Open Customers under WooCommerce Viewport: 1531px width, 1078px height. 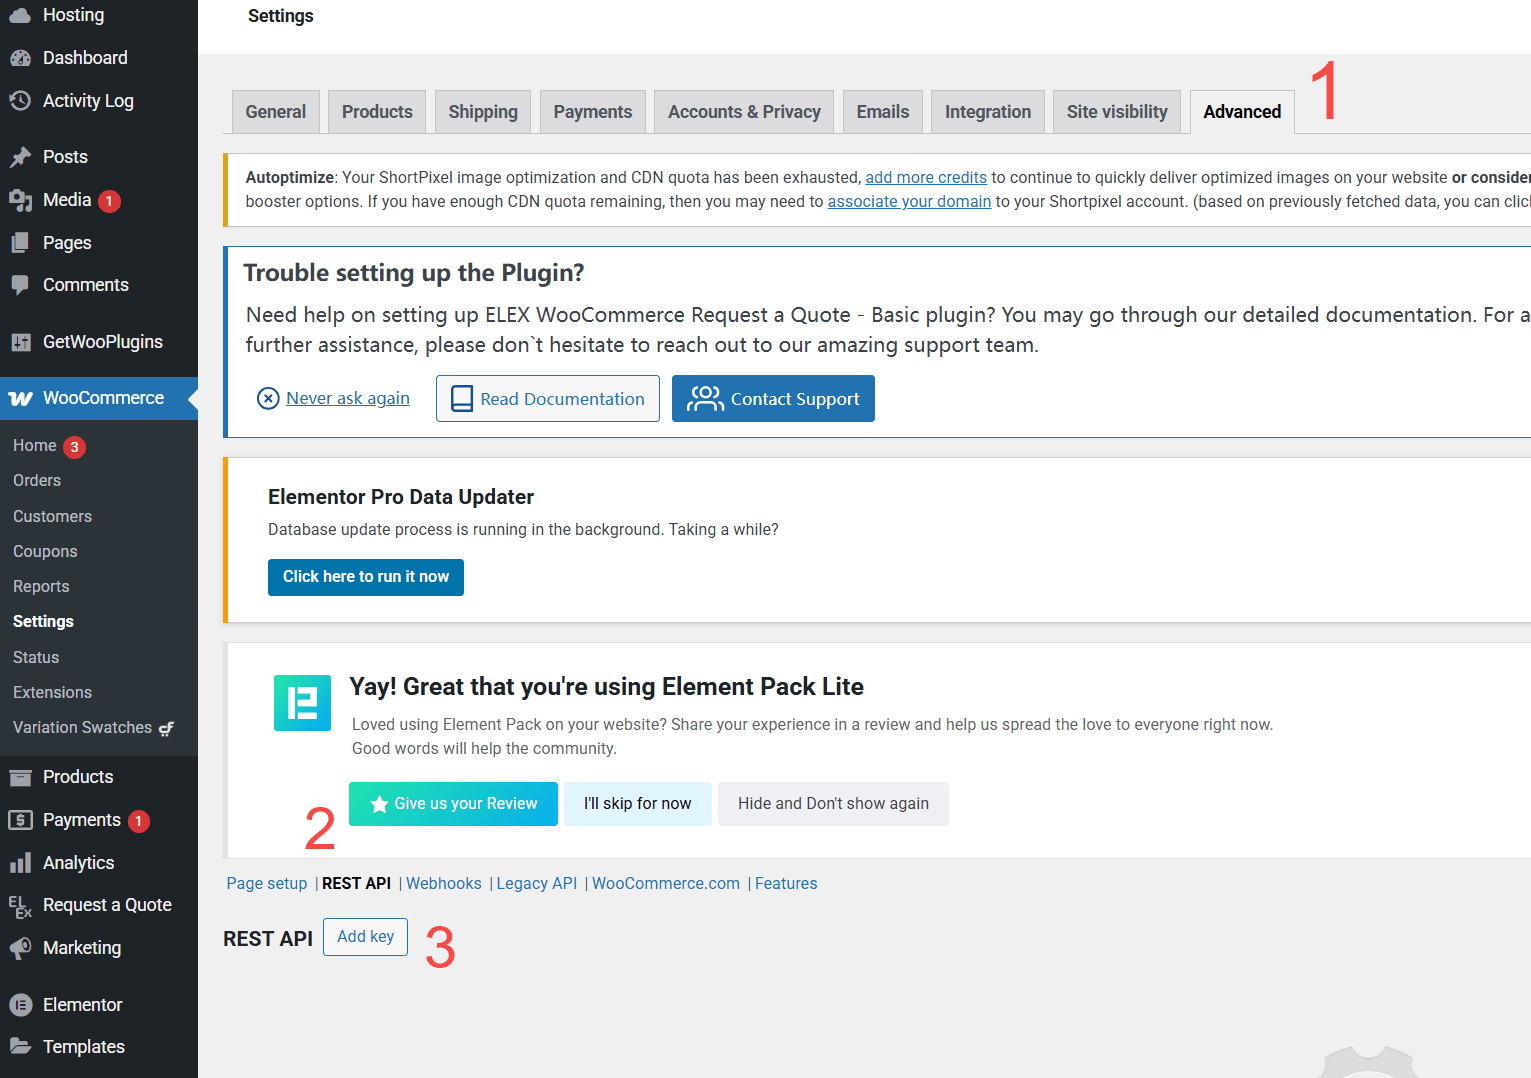52,517
